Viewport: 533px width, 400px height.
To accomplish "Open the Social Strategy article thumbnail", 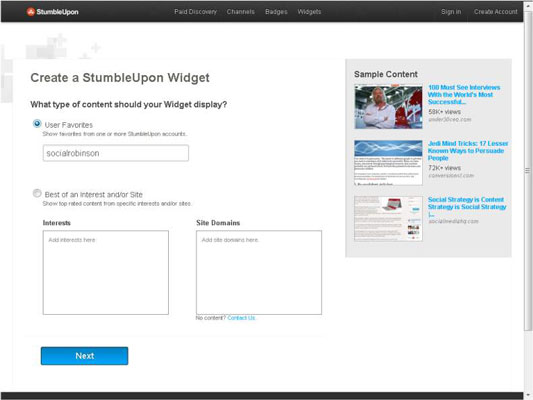I will coord(388,219).
